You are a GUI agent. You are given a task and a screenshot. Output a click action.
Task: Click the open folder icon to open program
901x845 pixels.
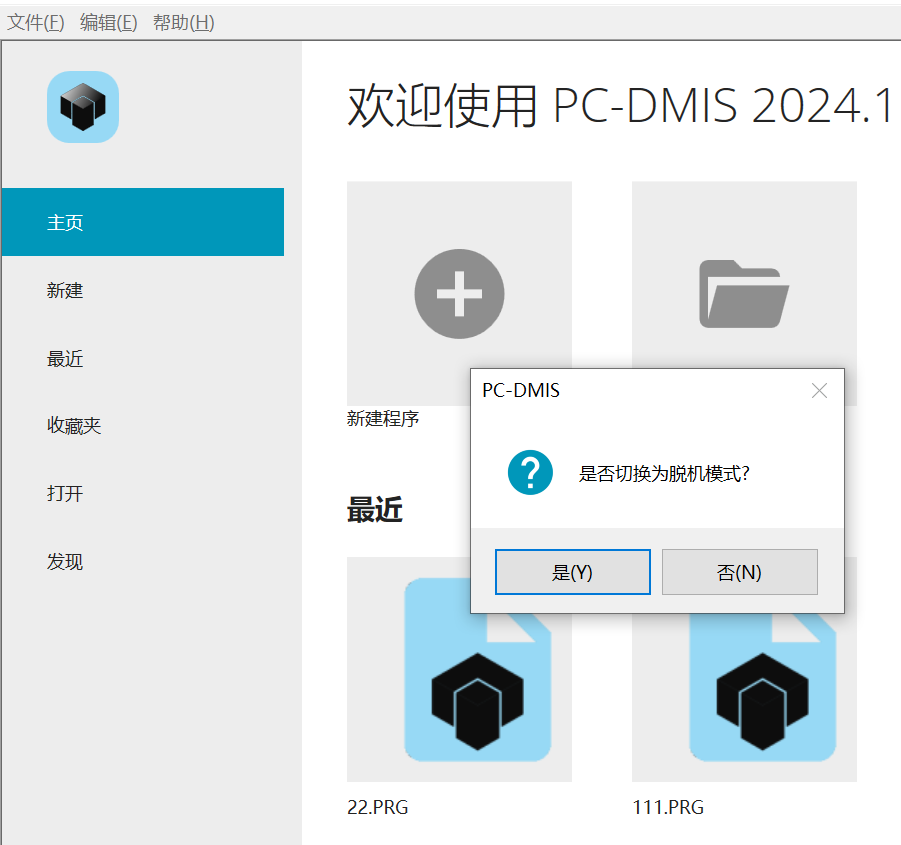(744, 293)
